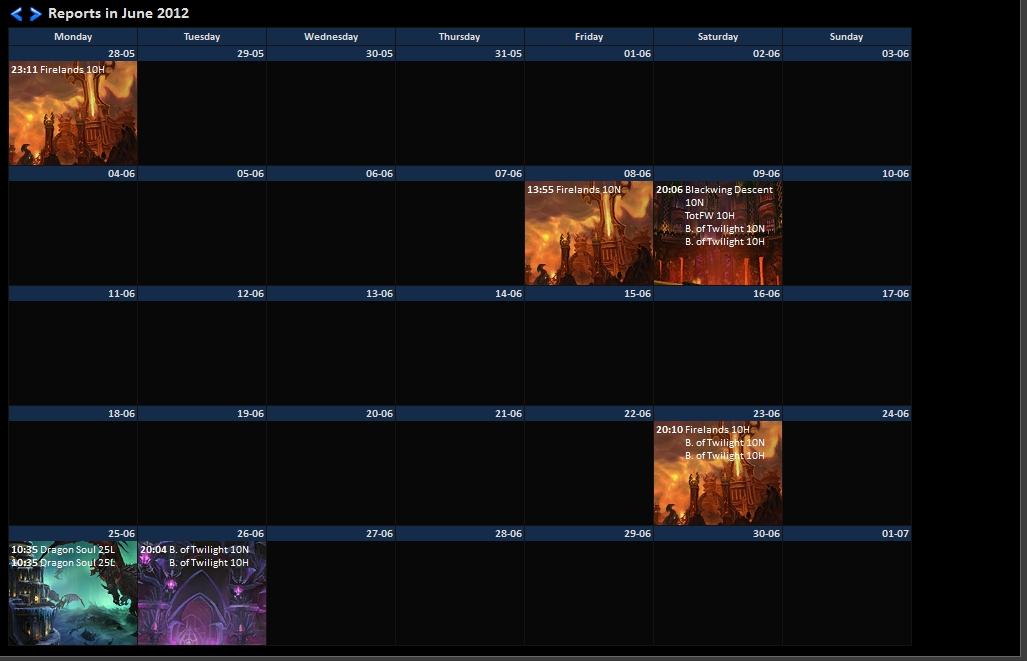
Task: Click the 23-06 date label
Action: pyautogui.click(x=766, y=413)
